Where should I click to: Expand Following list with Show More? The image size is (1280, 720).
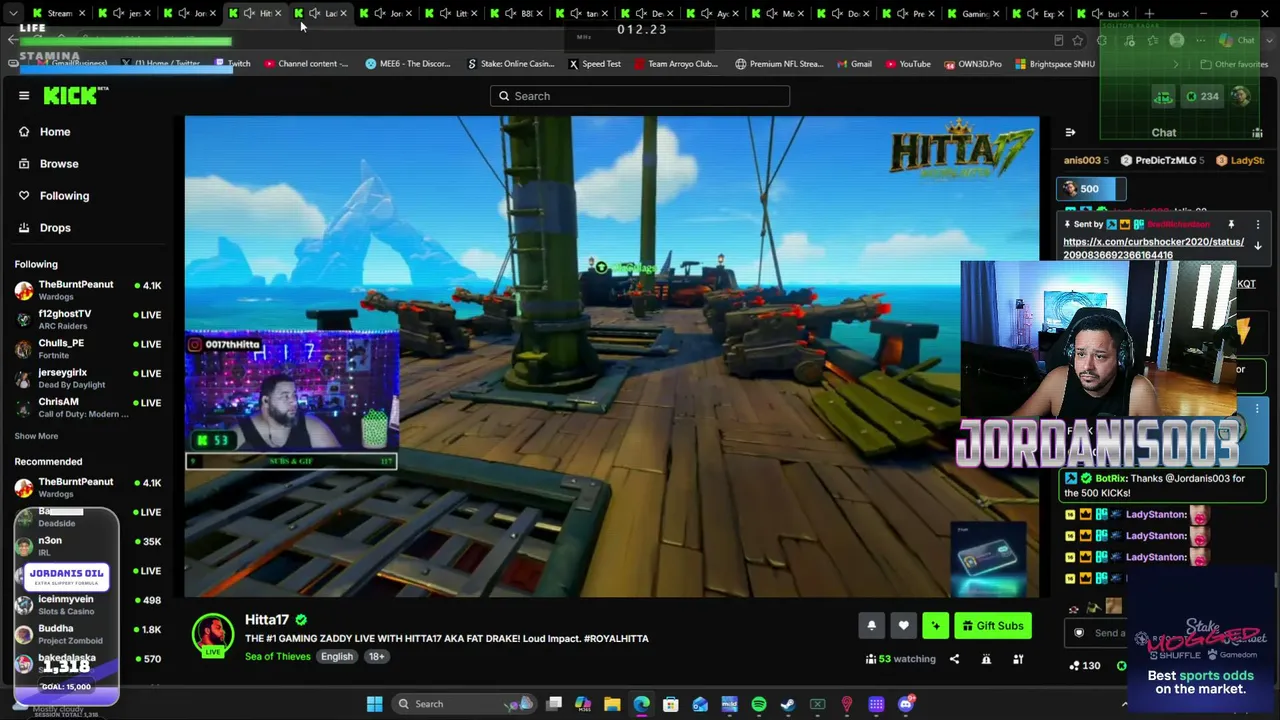36,436
